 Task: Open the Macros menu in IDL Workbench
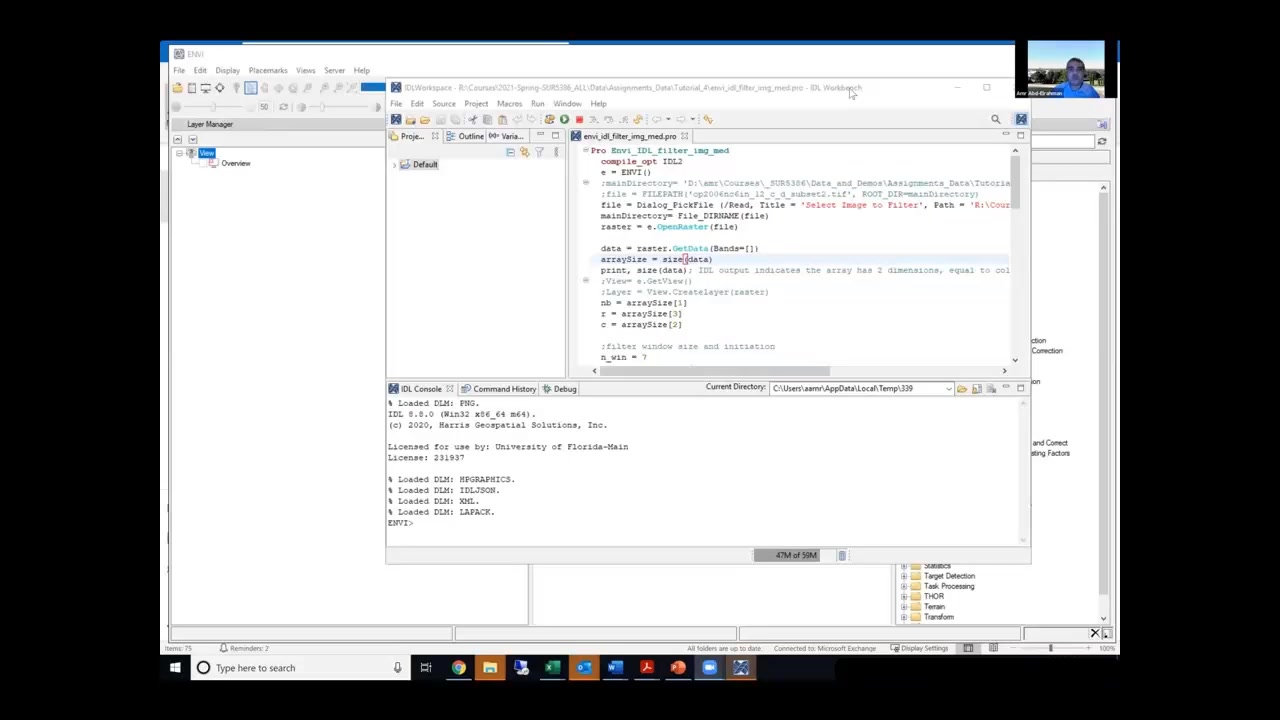[x=509, y=104]
